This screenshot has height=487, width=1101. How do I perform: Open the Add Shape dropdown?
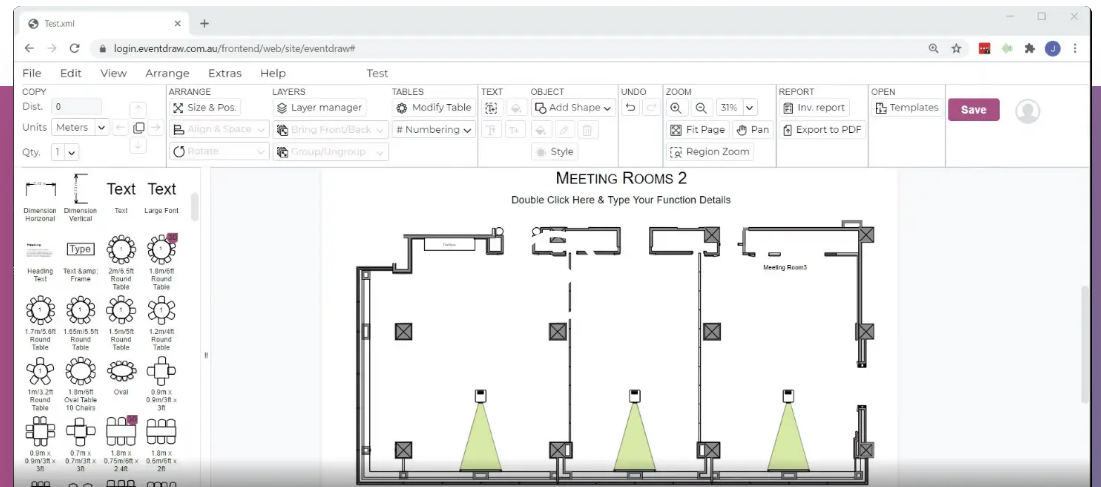tap(573, 107)
